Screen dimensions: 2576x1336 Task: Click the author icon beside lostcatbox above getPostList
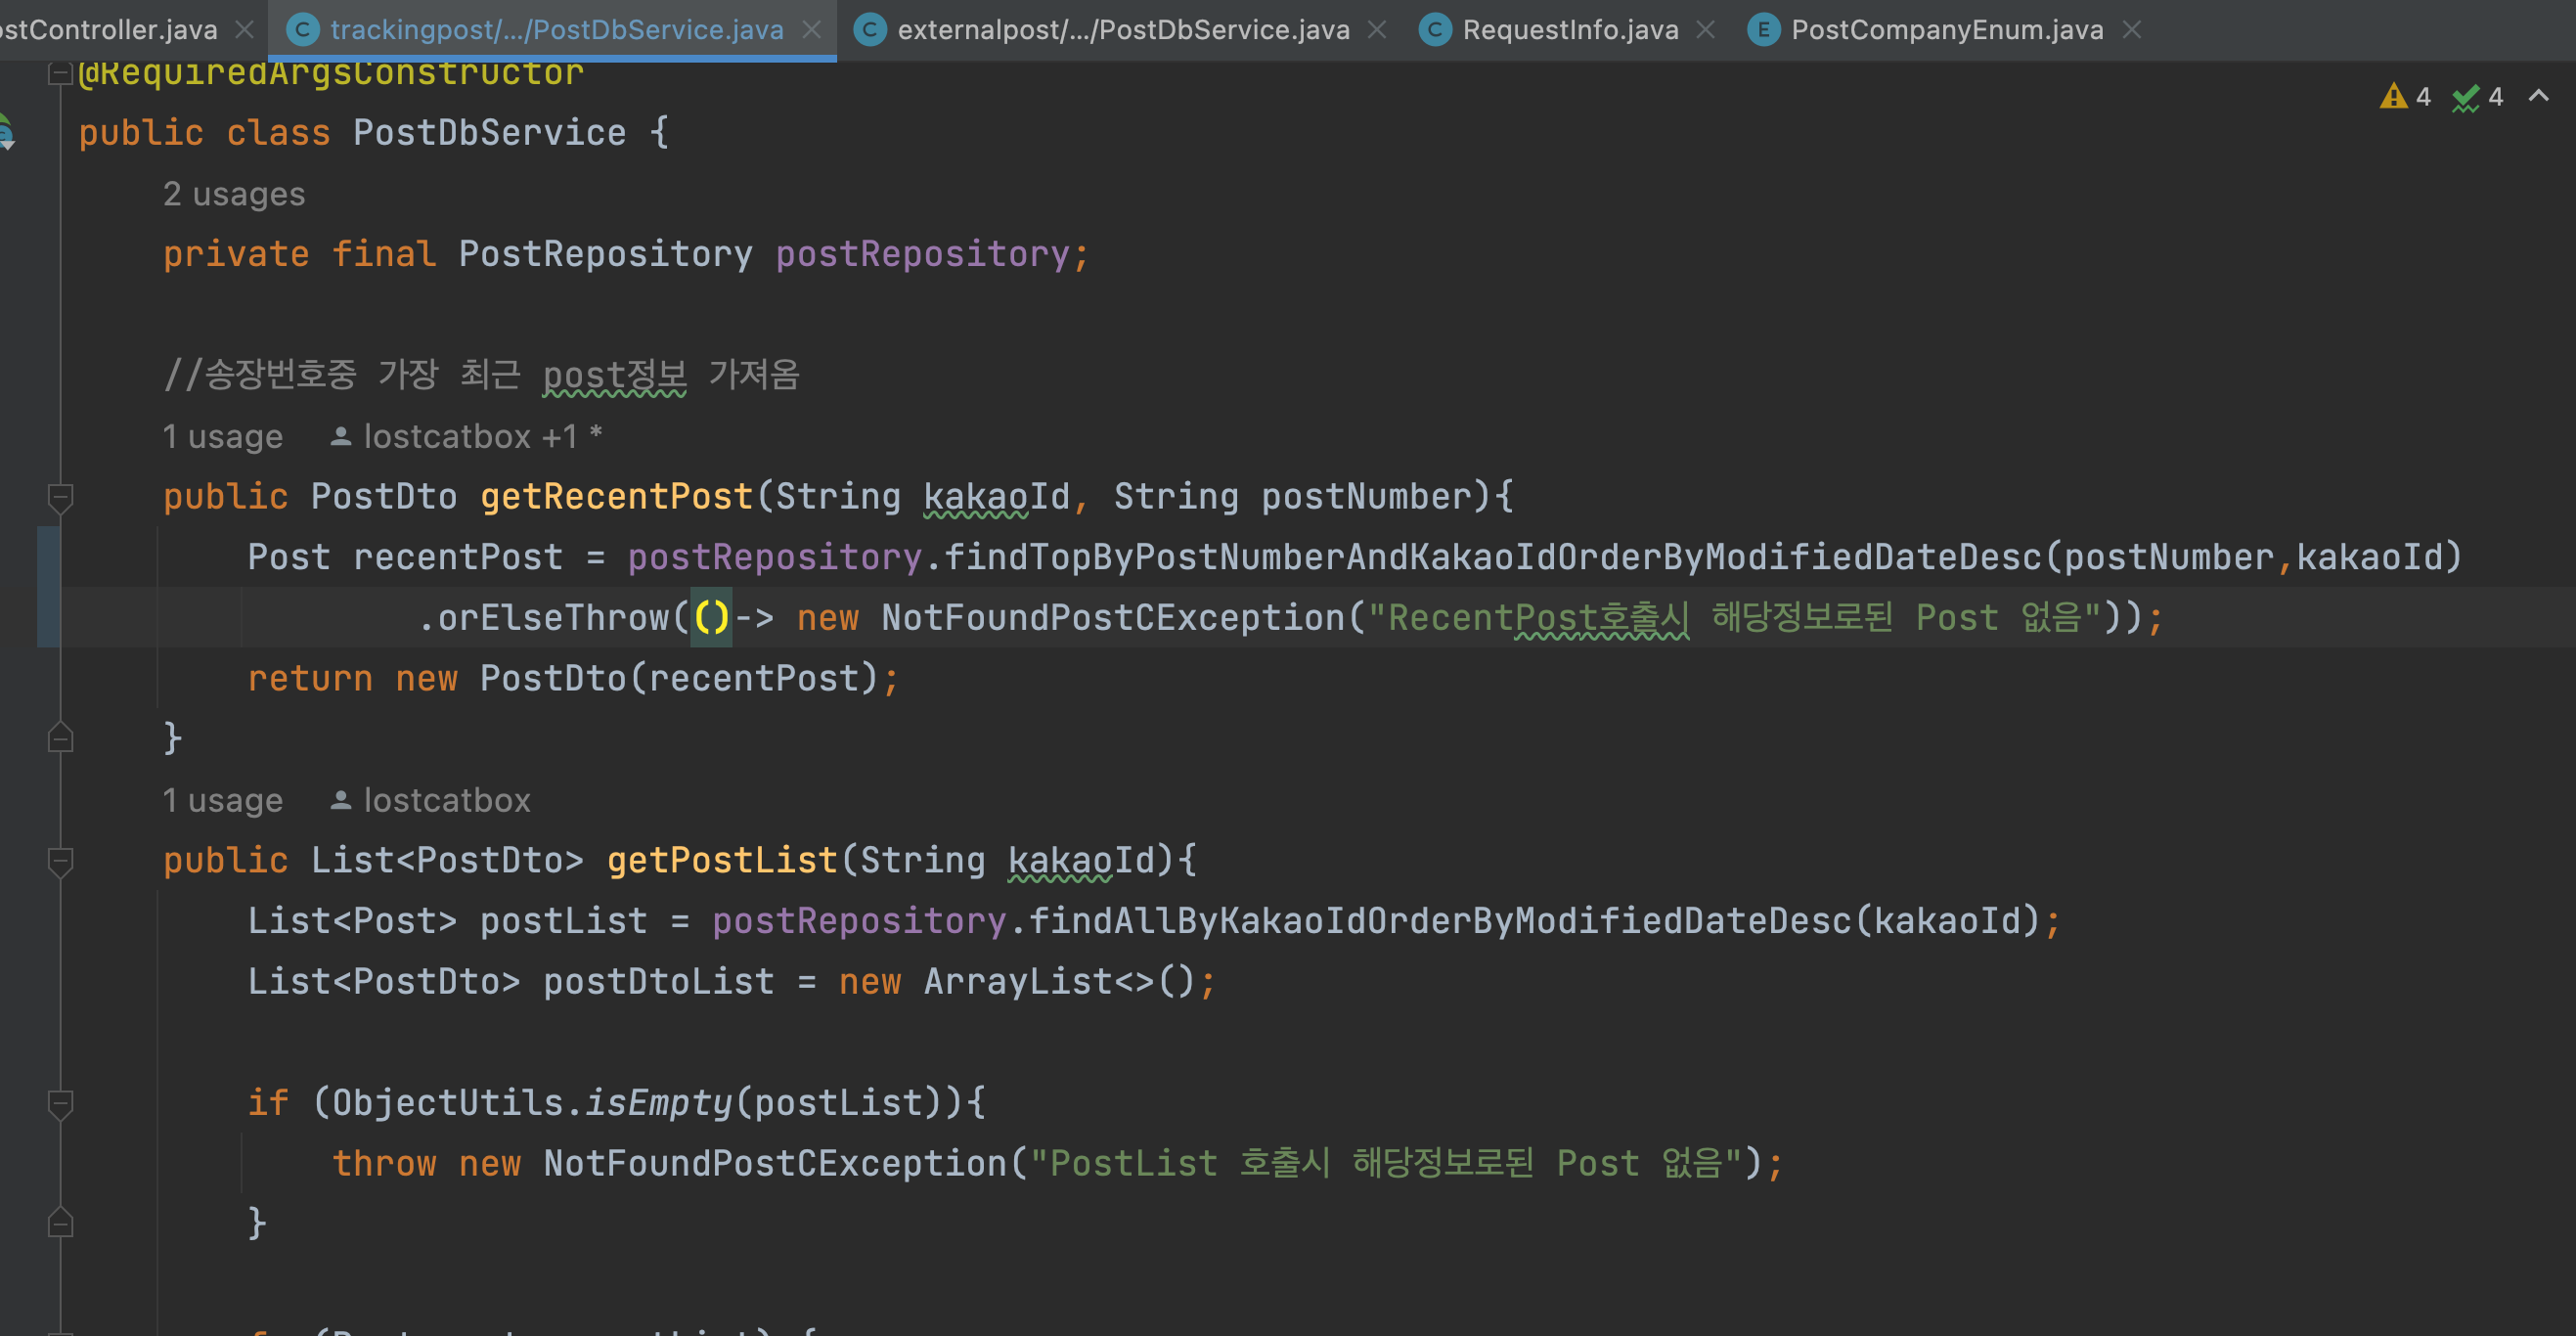pos(341,801)
